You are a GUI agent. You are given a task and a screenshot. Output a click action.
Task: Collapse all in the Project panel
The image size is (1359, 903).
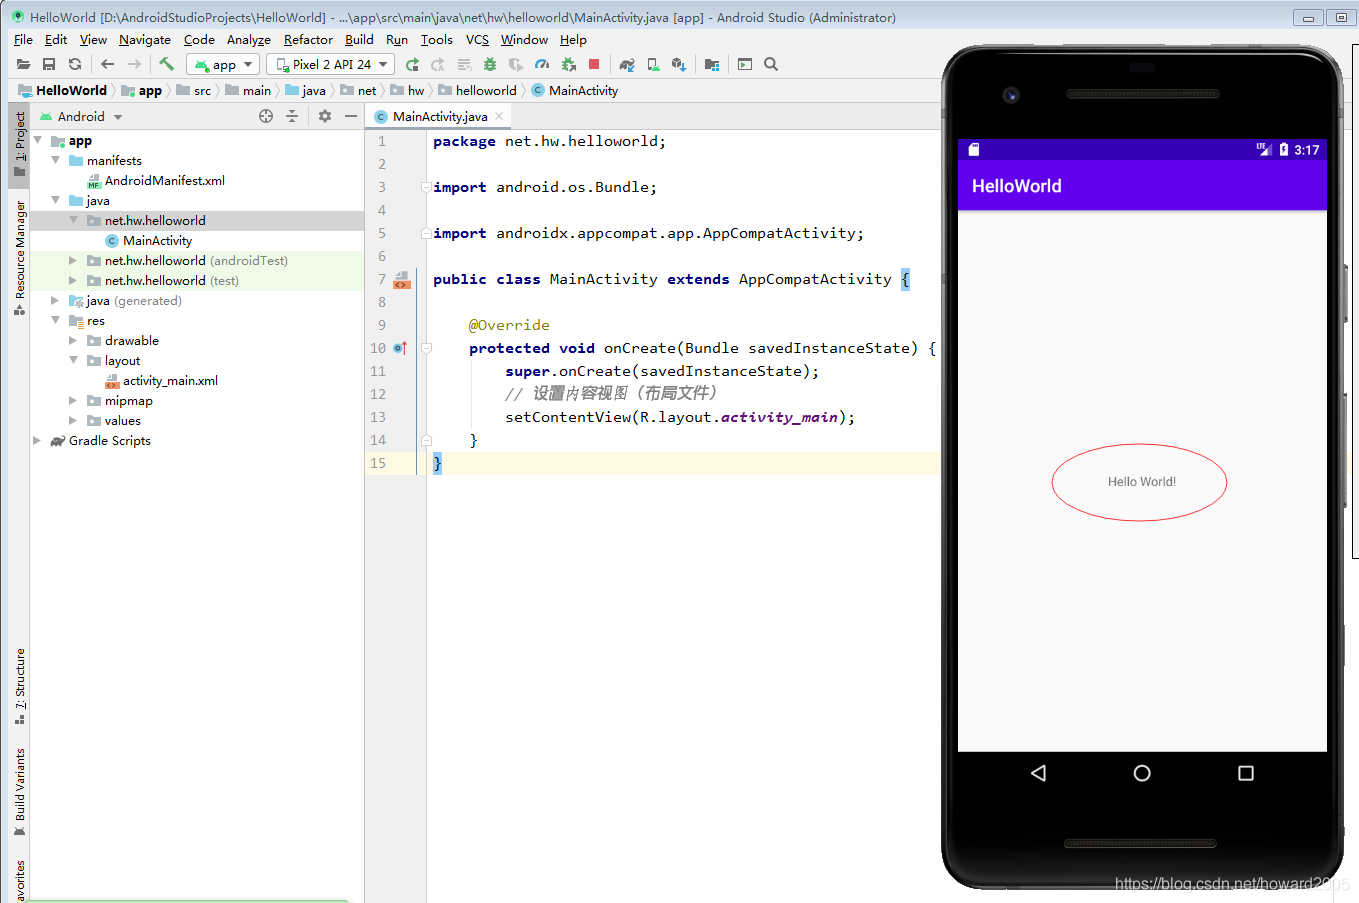pyautogui.click(x=292, y=116)
